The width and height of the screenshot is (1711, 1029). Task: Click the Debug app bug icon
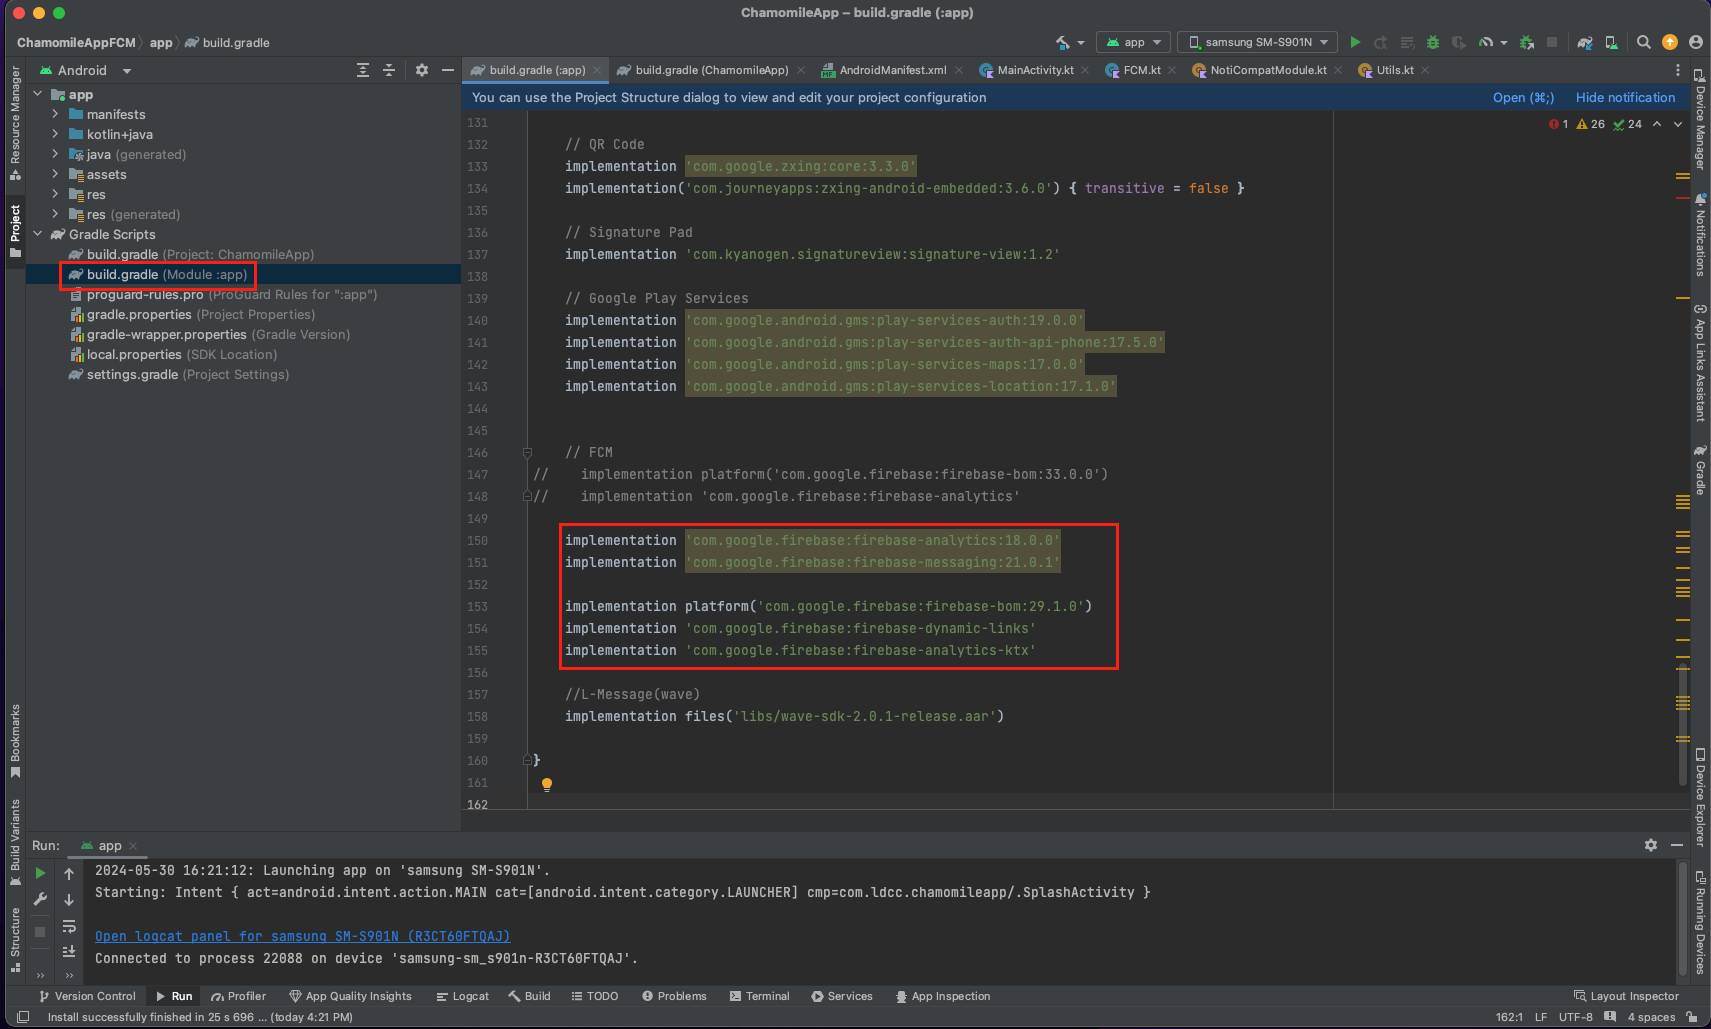(x=1432, y=42)
